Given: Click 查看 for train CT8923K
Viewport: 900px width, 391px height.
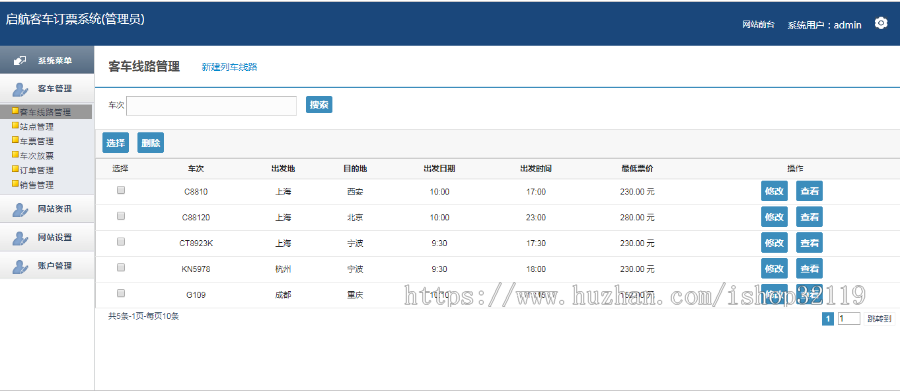Looking at the screenshot, I should 809,243.
